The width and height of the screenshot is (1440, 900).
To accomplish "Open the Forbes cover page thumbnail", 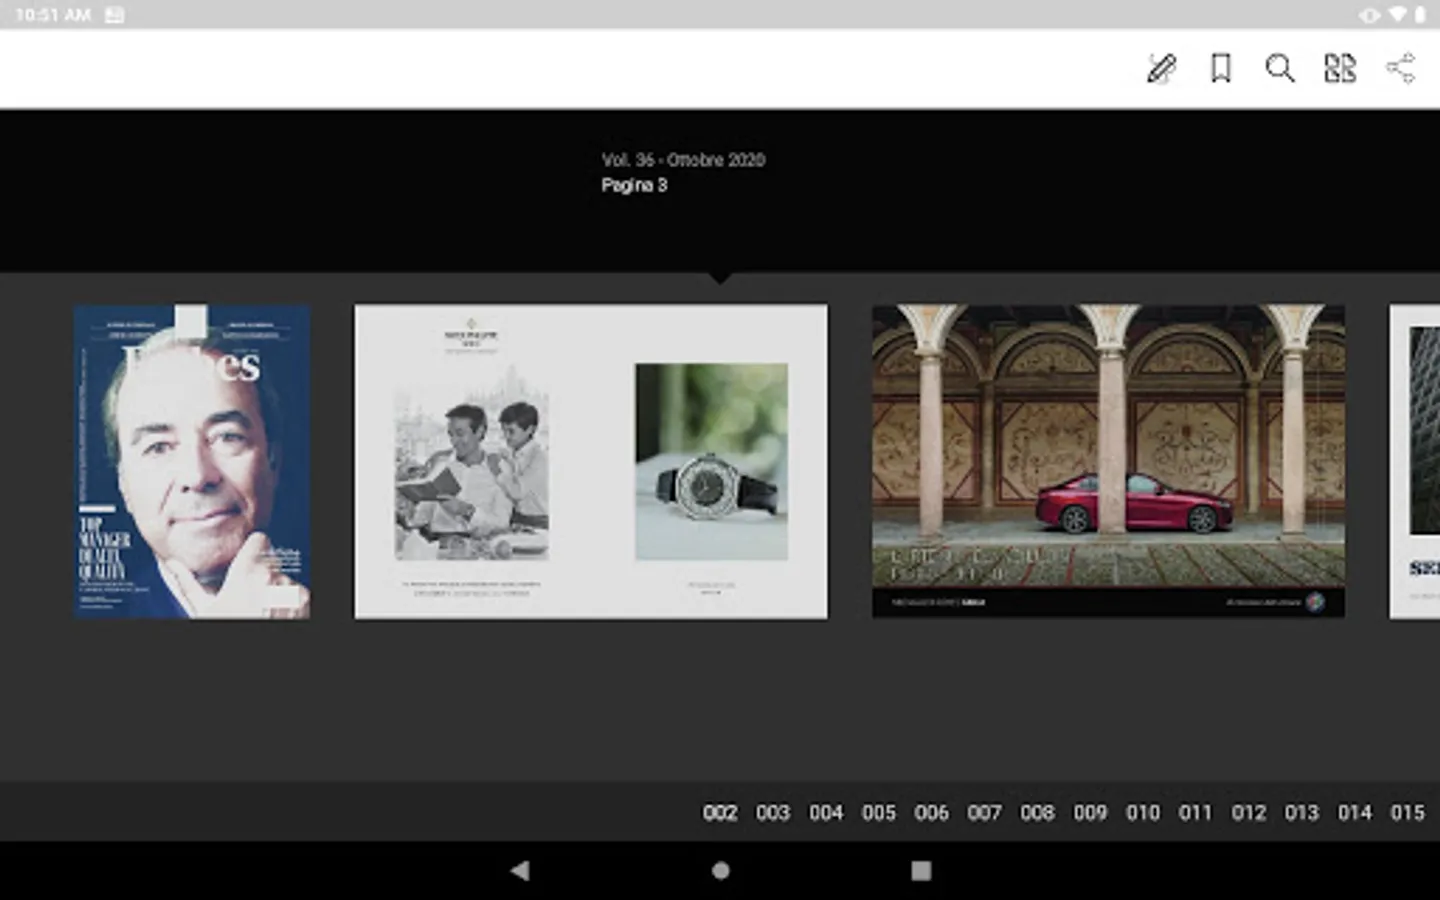I will coord(192,462).
